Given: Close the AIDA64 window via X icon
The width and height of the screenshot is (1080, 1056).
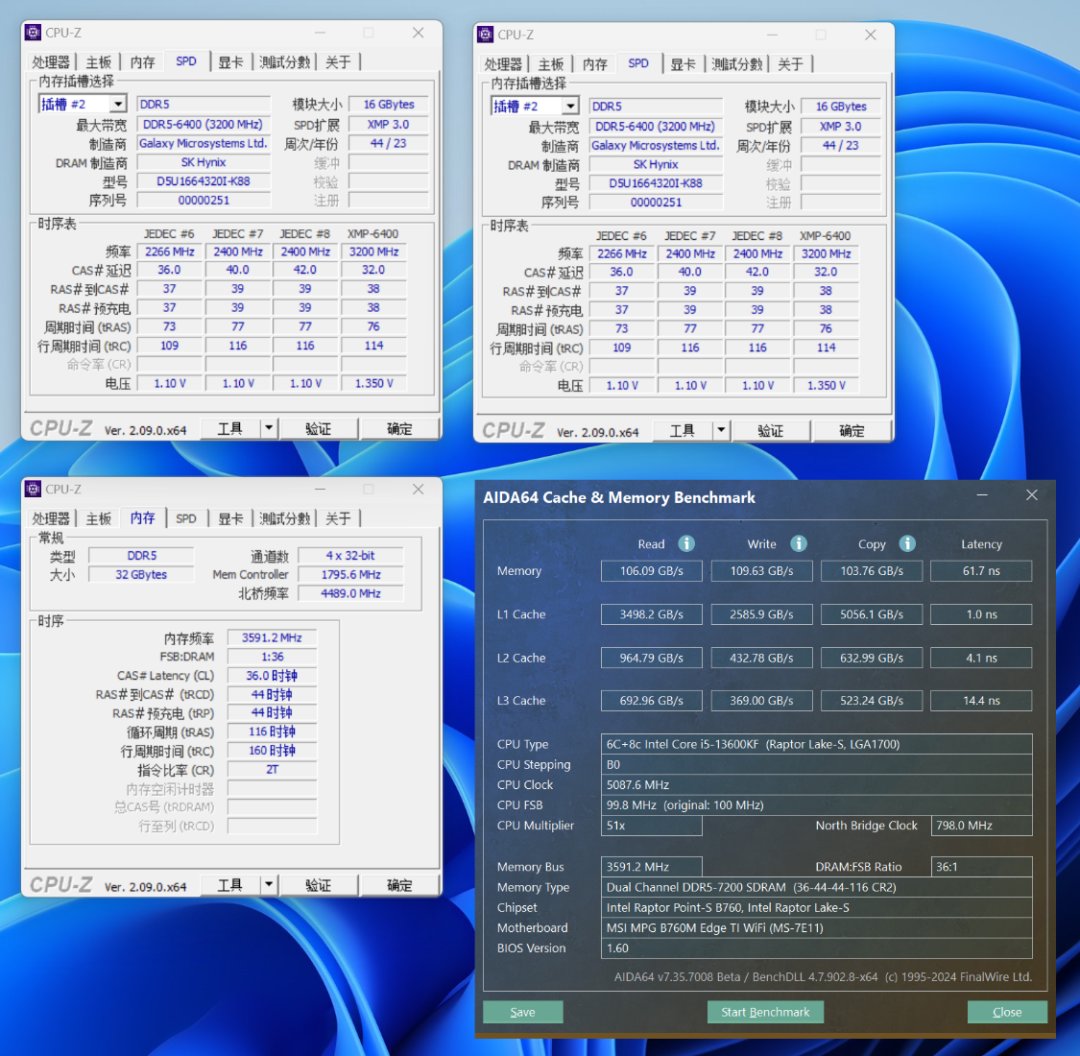Looking at the screenshot, I should (x=1032, y=495).
